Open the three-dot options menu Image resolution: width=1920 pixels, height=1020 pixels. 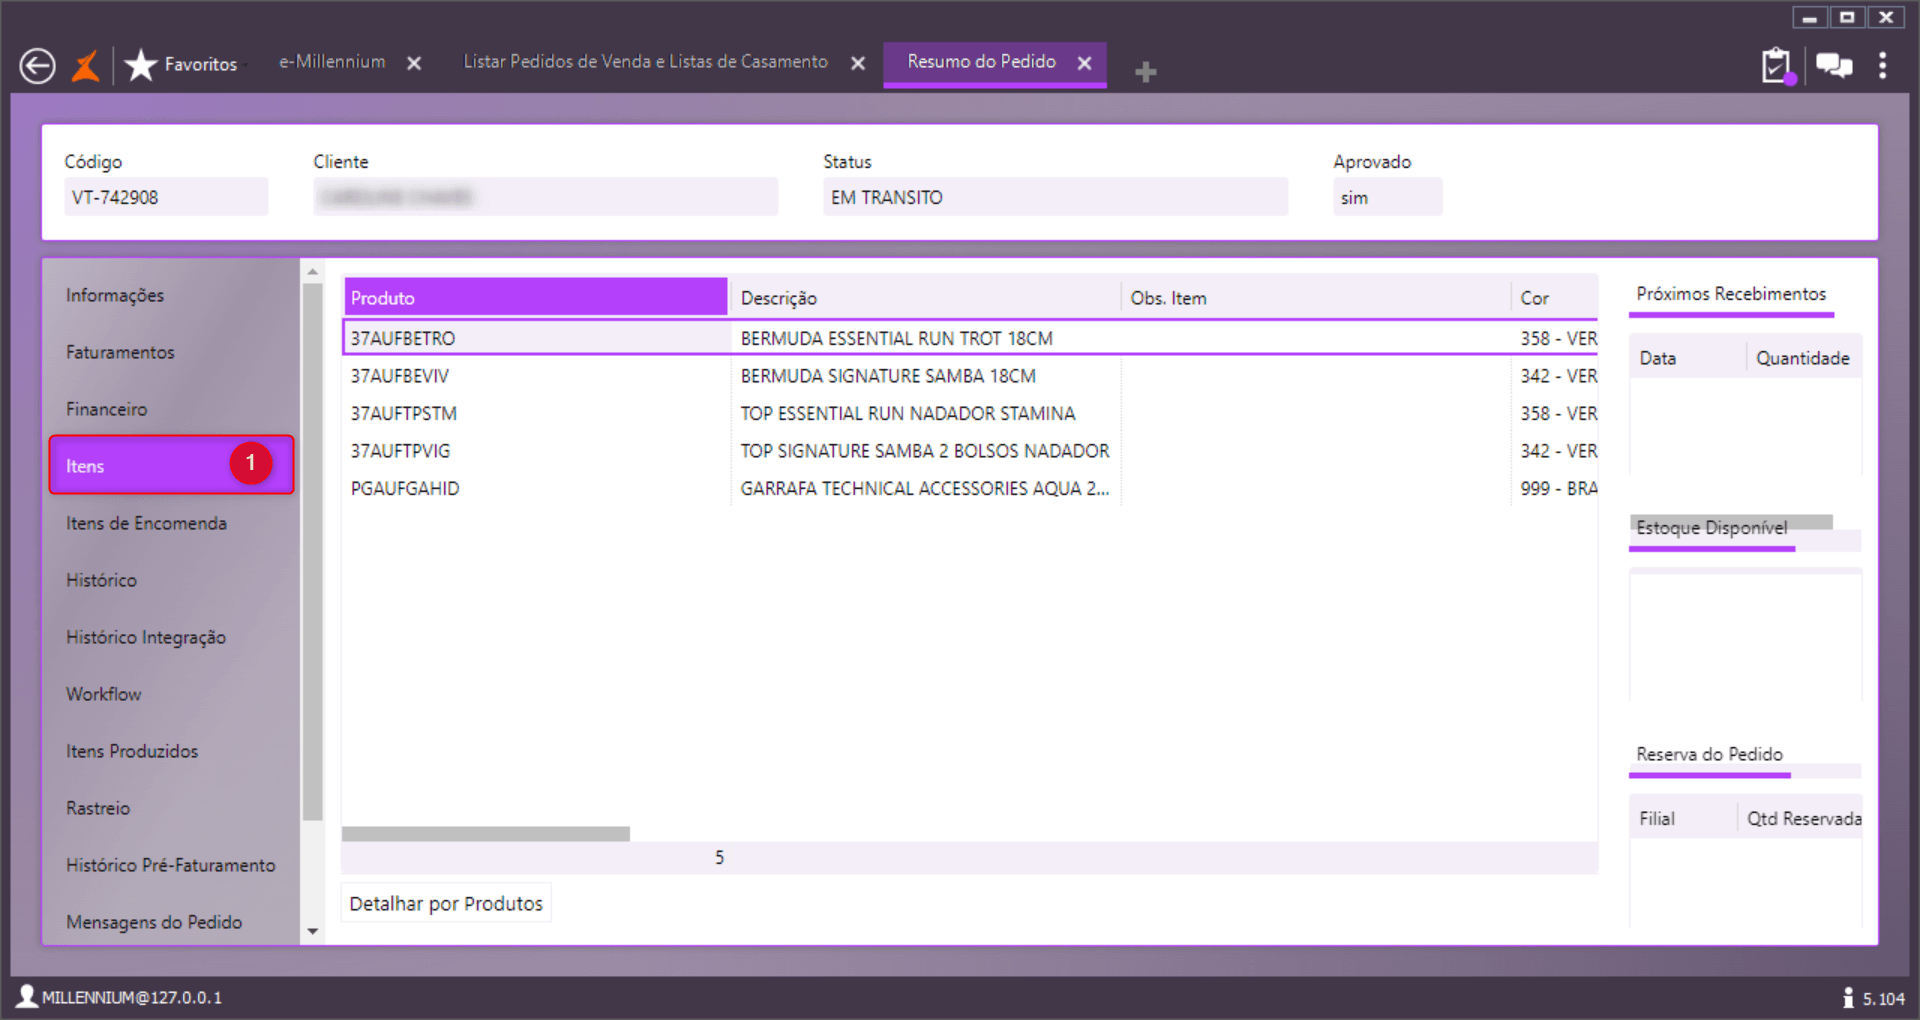(x=1883, y=66)
